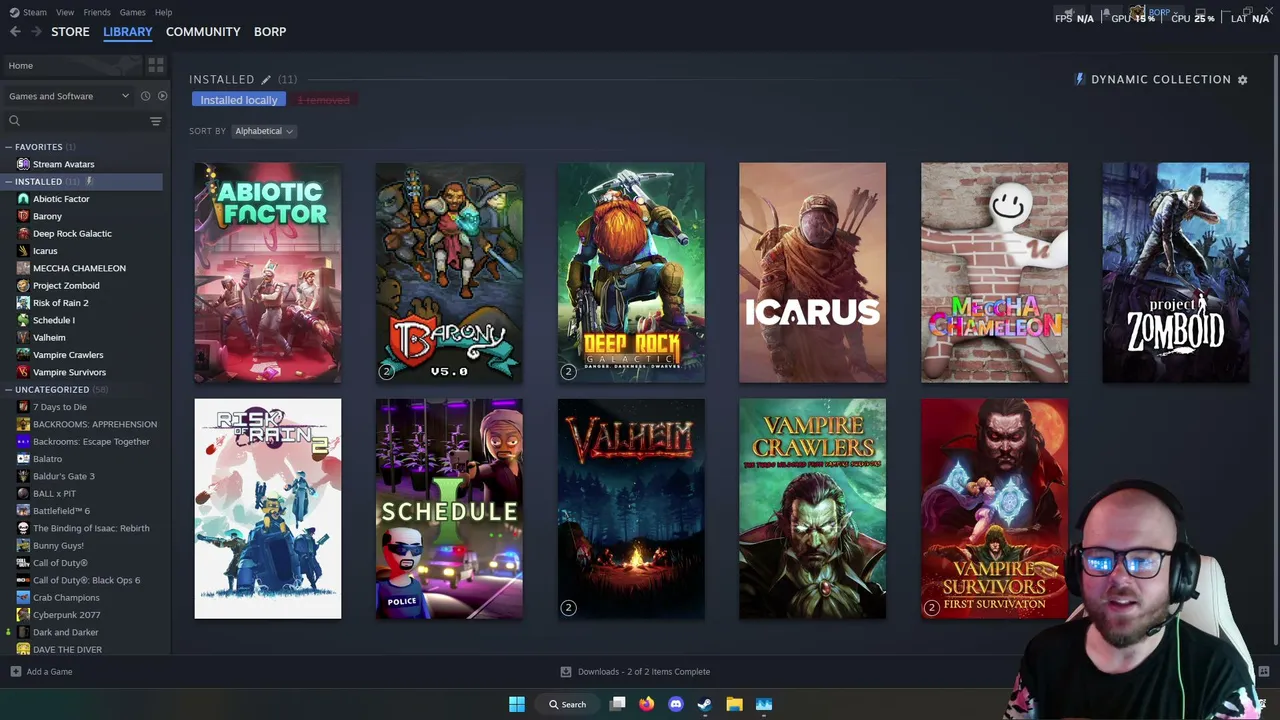Switch to the STORE tab
1280x720 pixels.
coord(70,32)
